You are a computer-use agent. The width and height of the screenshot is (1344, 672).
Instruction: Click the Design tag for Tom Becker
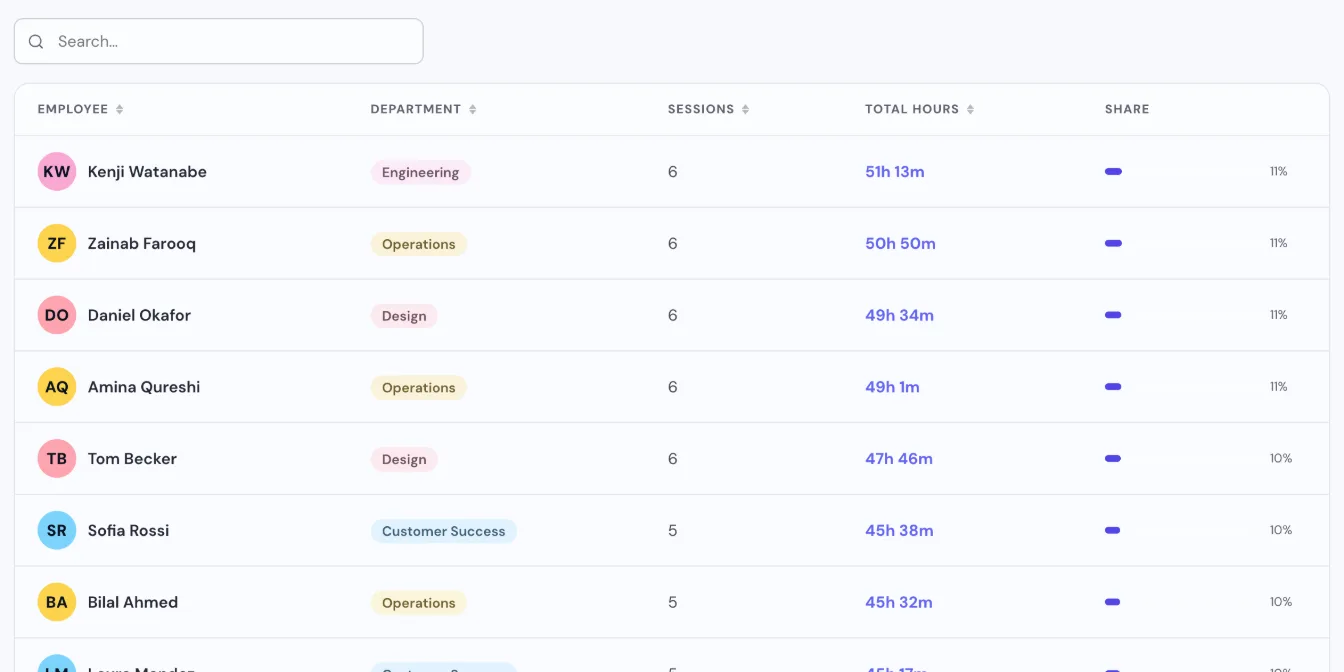(404, 459)
